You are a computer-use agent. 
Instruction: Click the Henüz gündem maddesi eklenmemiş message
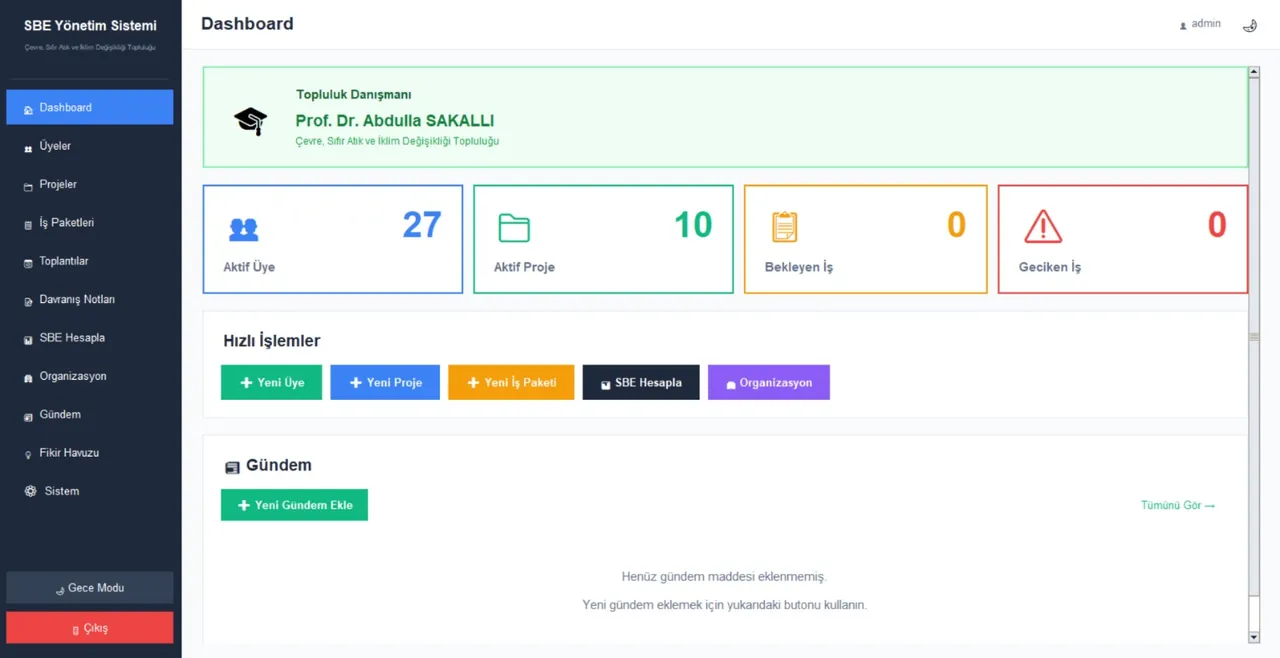tap(724, 577)
